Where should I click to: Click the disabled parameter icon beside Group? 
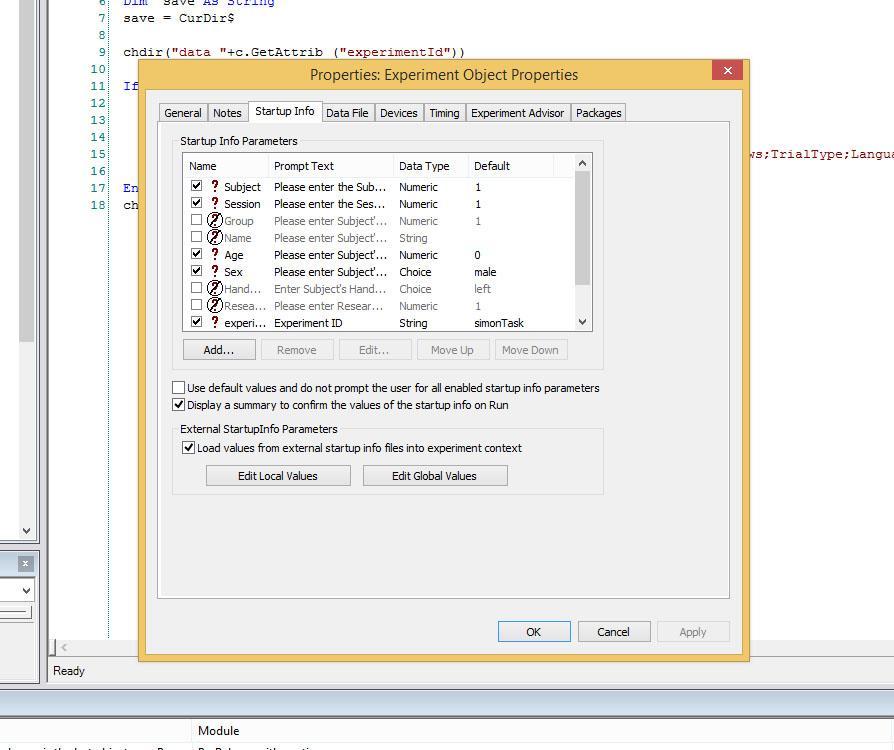[214, 220]
